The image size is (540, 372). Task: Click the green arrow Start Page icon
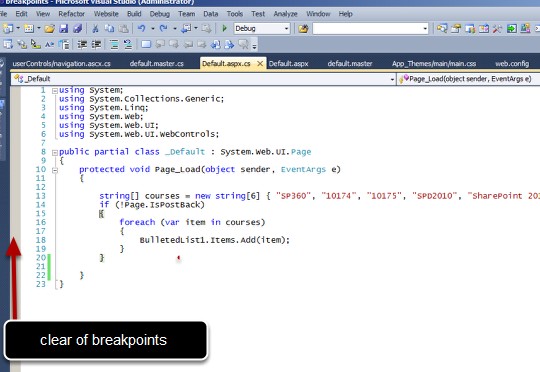pyautogui.click(x=511, y=28)
